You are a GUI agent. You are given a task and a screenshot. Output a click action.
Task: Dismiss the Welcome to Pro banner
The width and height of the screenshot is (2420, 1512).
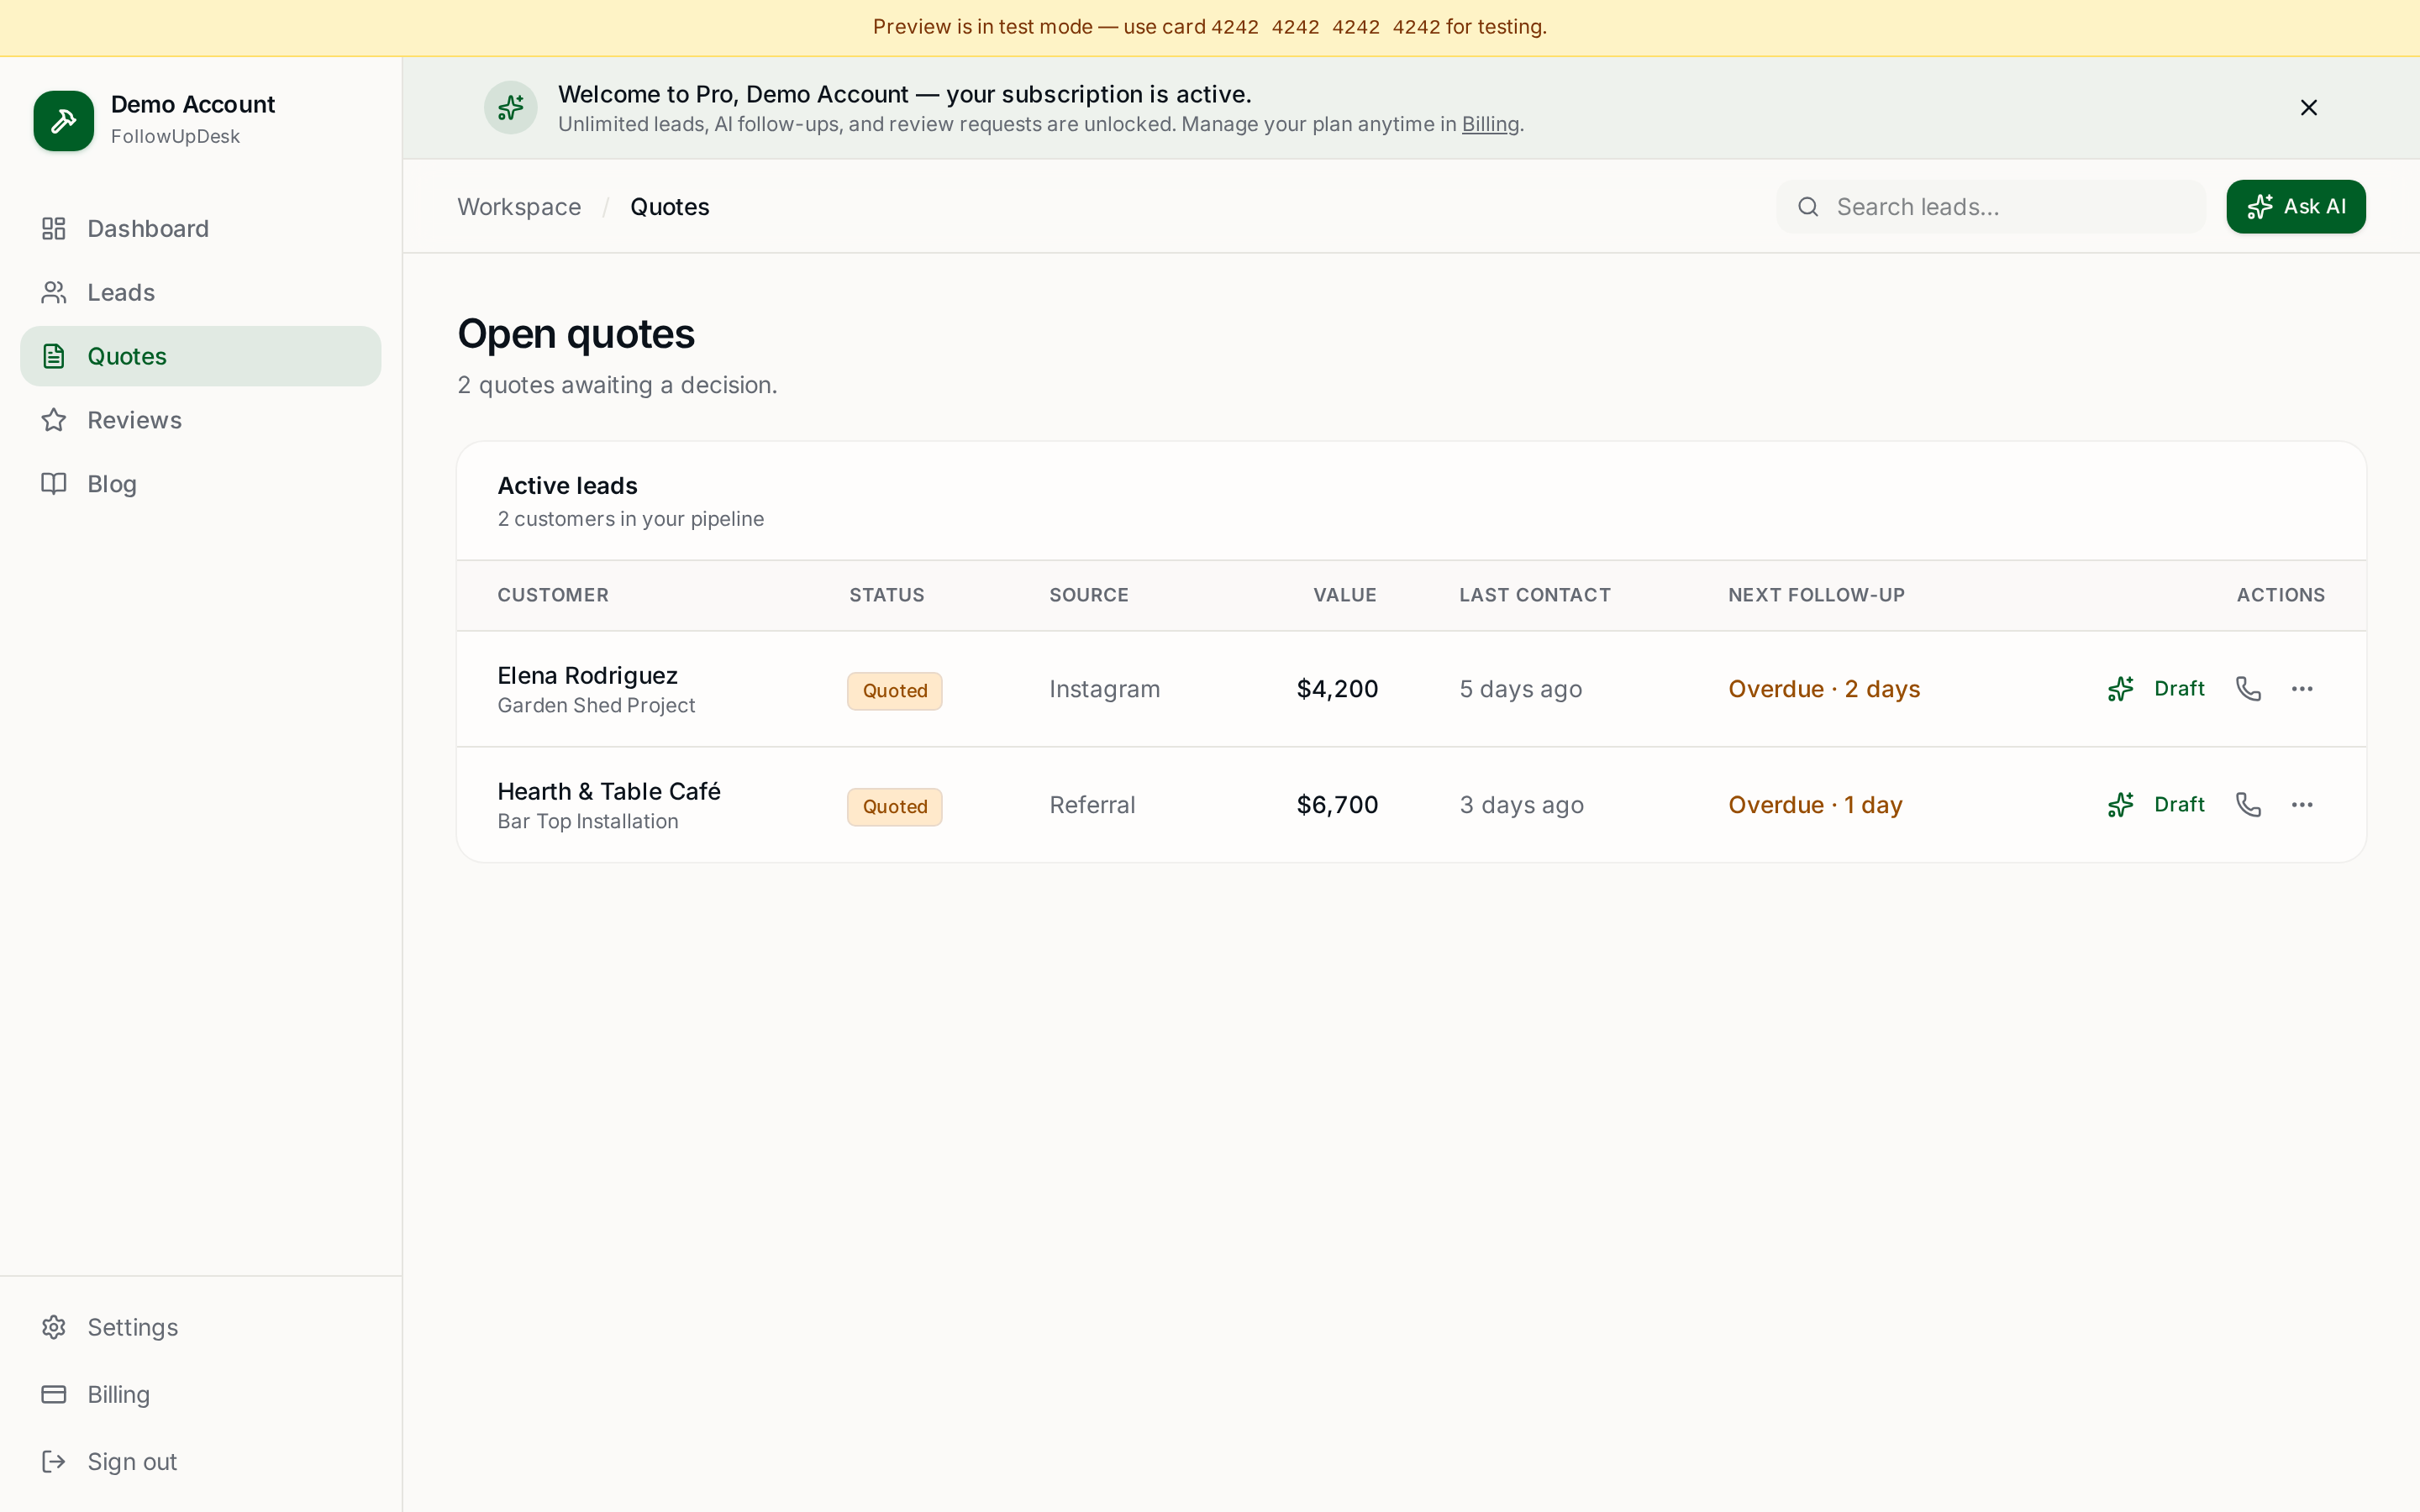point(2309,108)
